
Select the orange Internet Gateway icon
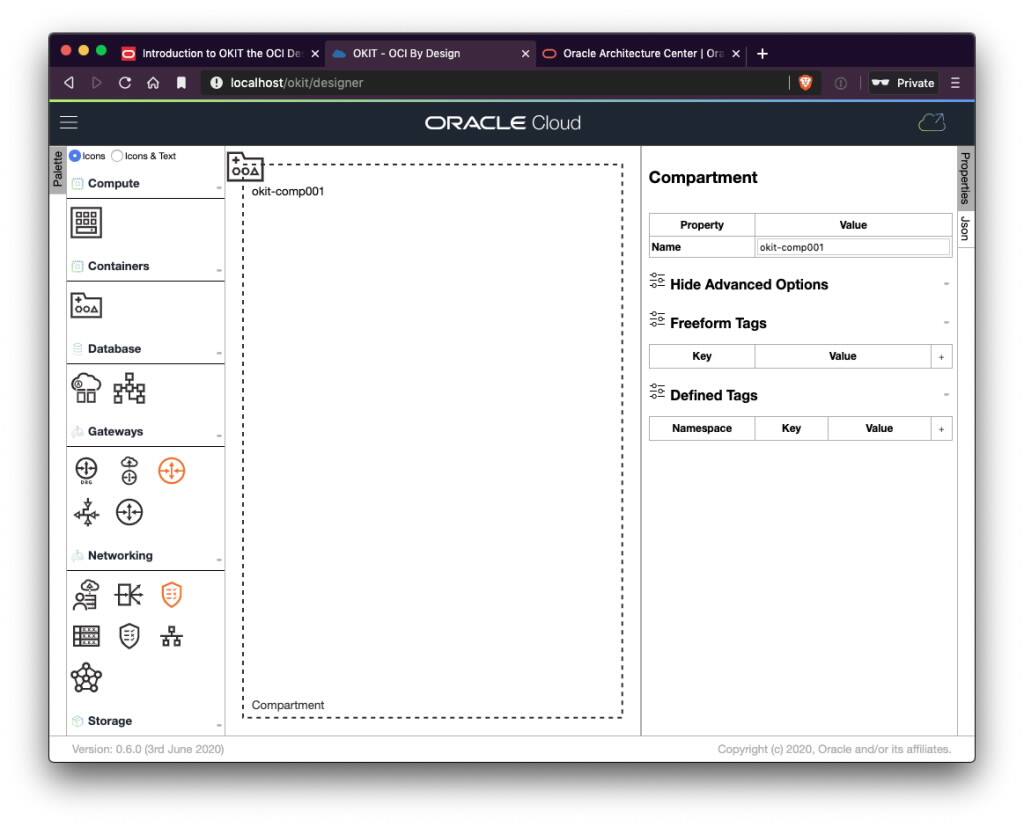tap(171, 471)
